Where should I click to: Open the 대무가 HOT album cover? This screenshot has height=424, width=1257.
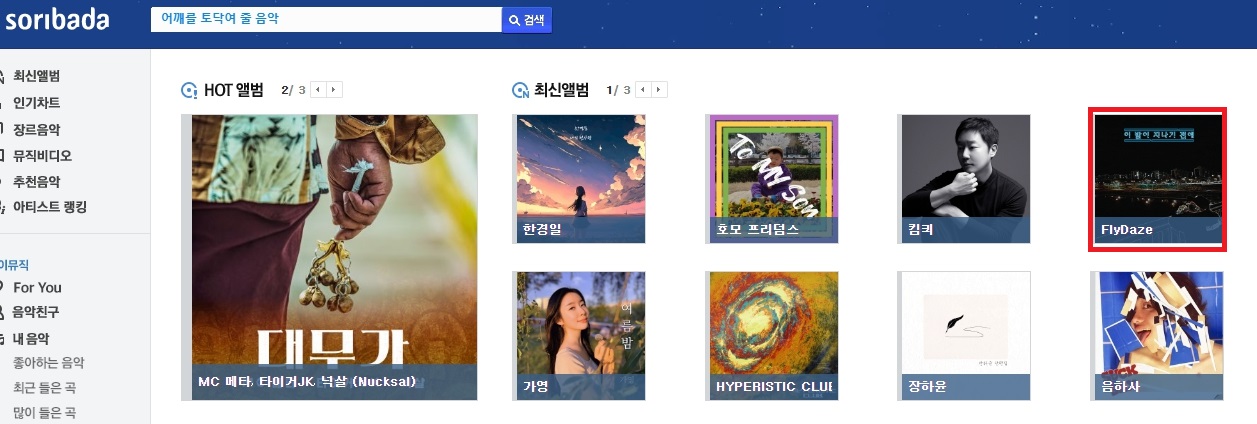pos(329,257)
